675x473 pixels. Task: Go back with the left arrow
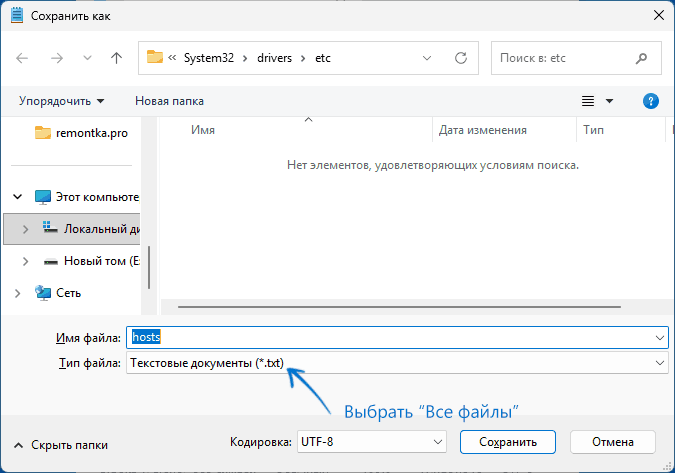[22, 58]
